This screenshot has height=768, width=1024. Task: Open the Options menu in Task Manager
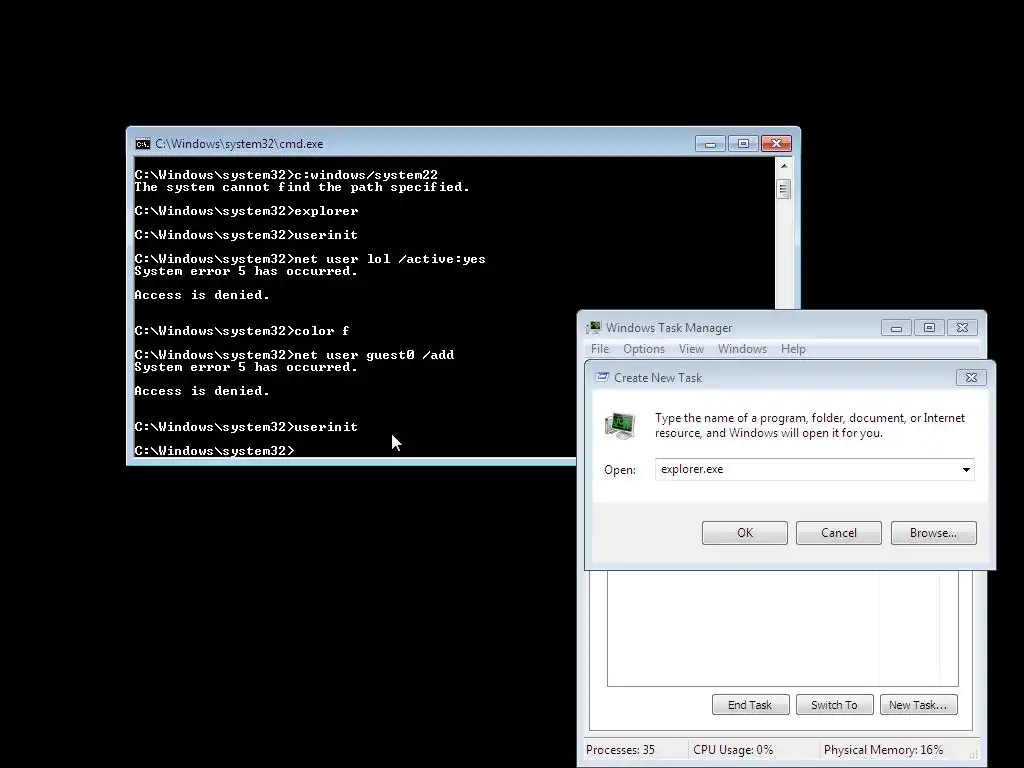643,349
